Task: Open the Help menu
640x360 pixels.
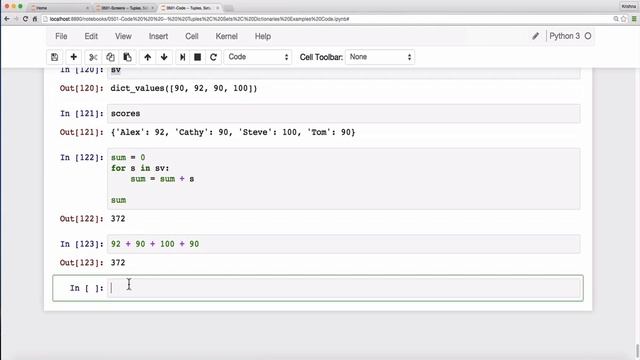Action: point(263,36)
